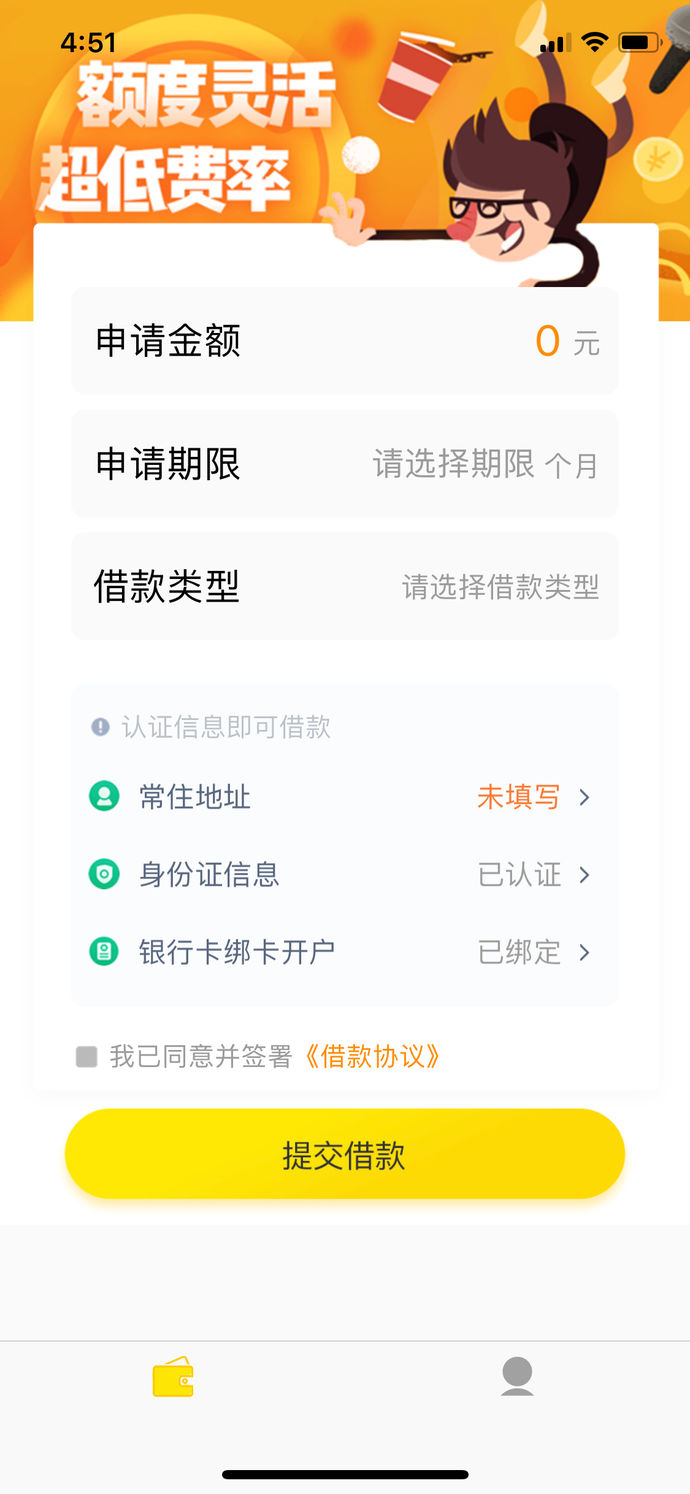The image size is (690, 1494).
Task: Open the 《借款协议》 link
Action: [371, 1056]
